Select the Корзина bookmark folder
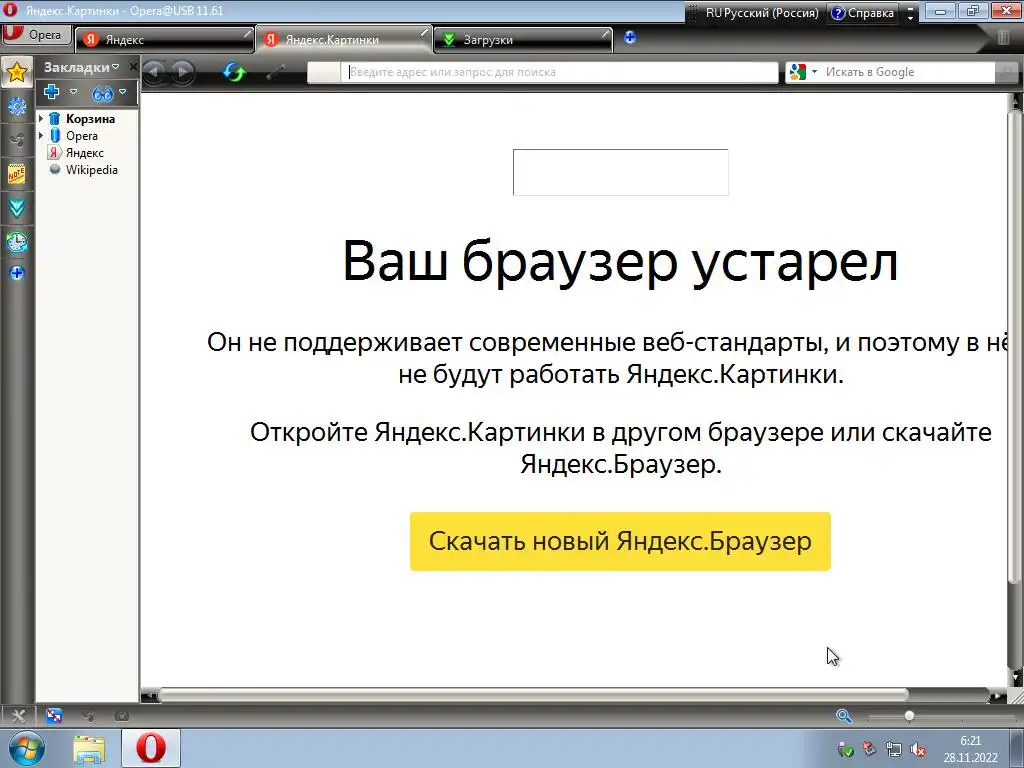 [90, 119]
